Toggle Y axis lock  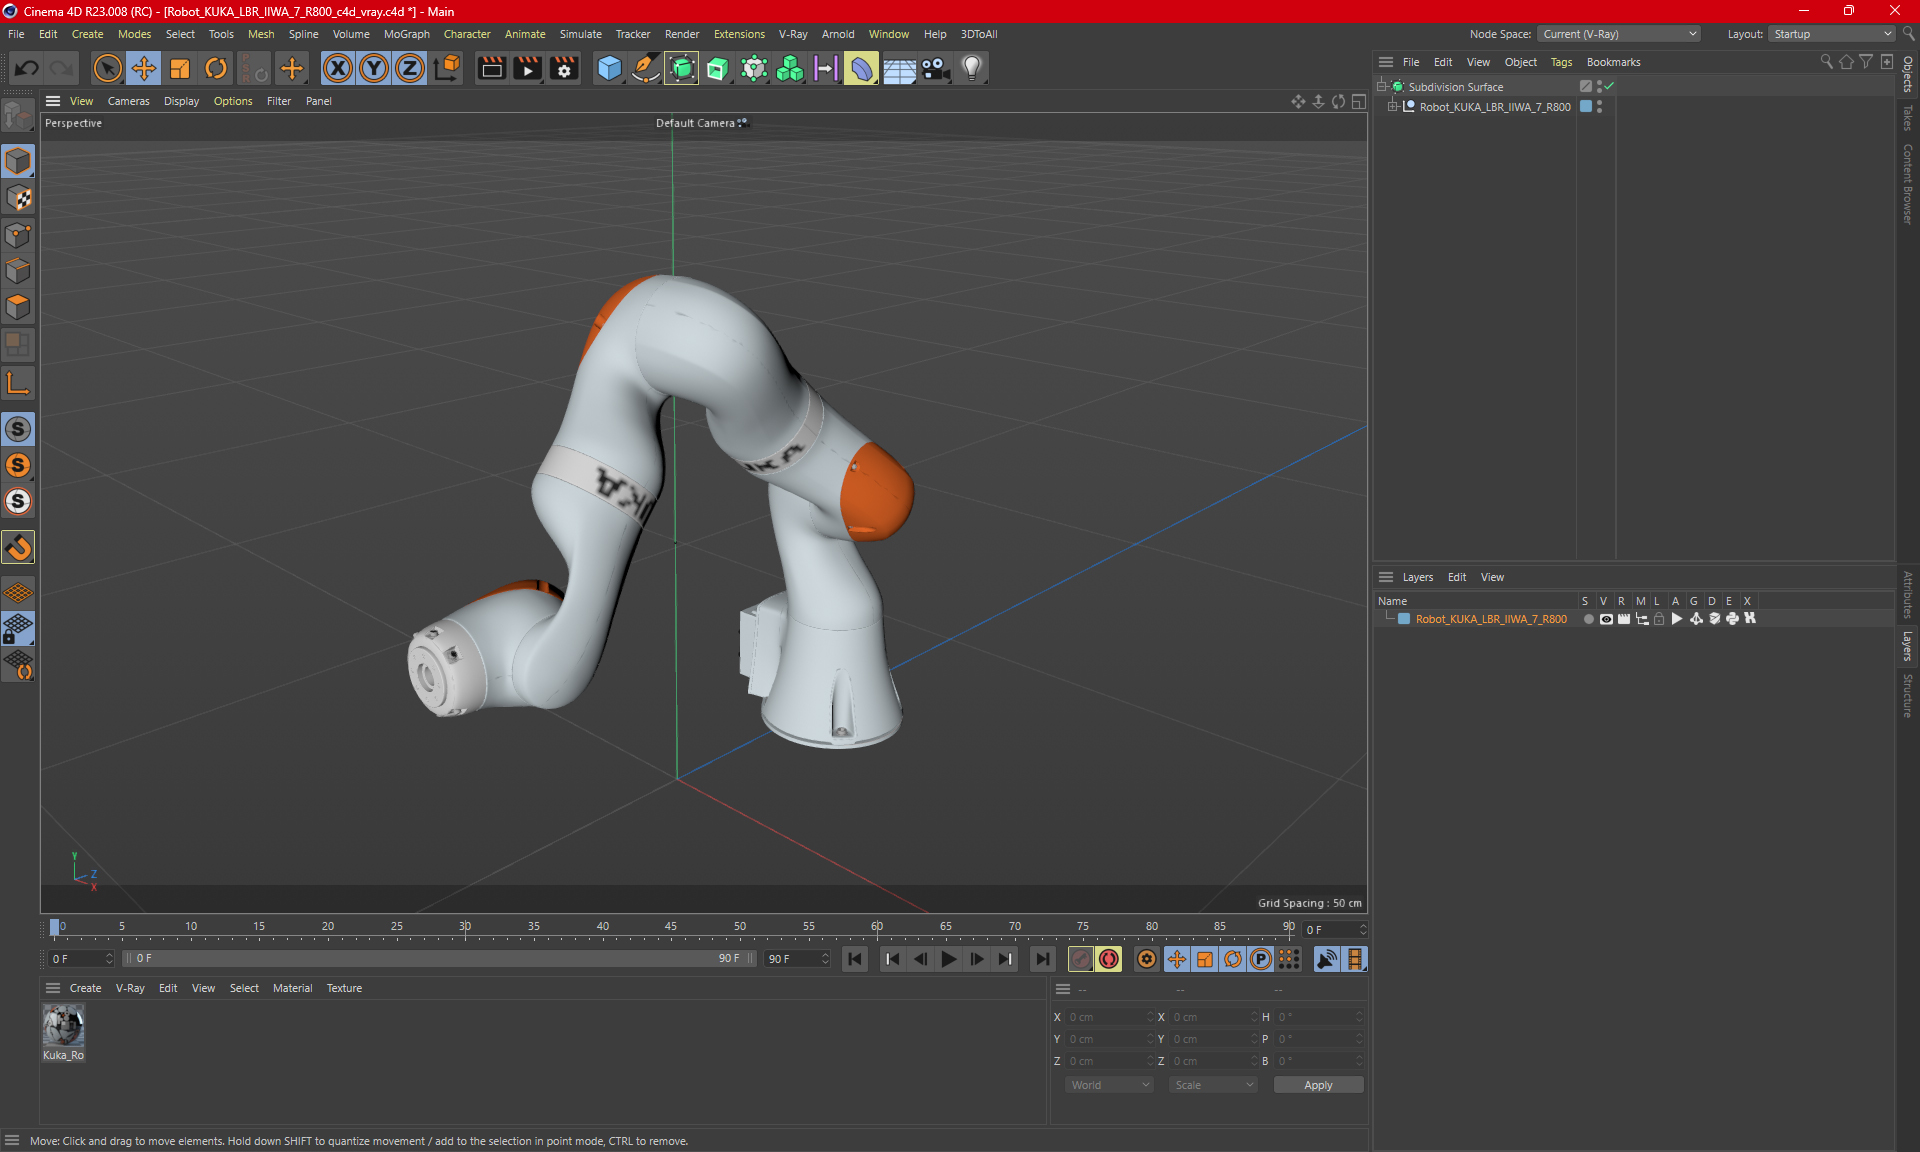374,68
